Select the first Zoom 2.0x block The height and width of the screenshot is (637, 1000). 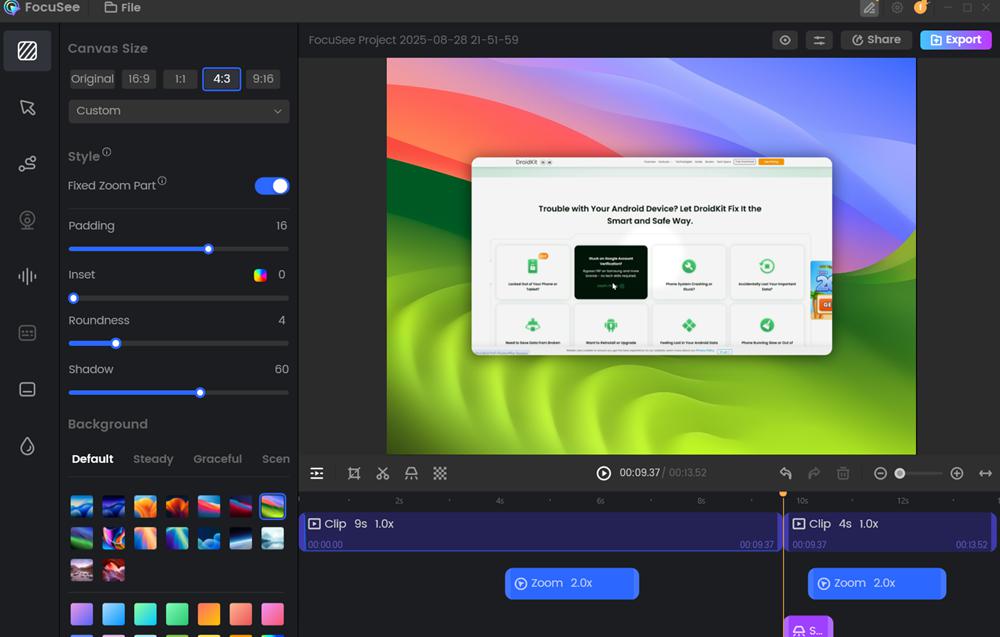[571, 583]
